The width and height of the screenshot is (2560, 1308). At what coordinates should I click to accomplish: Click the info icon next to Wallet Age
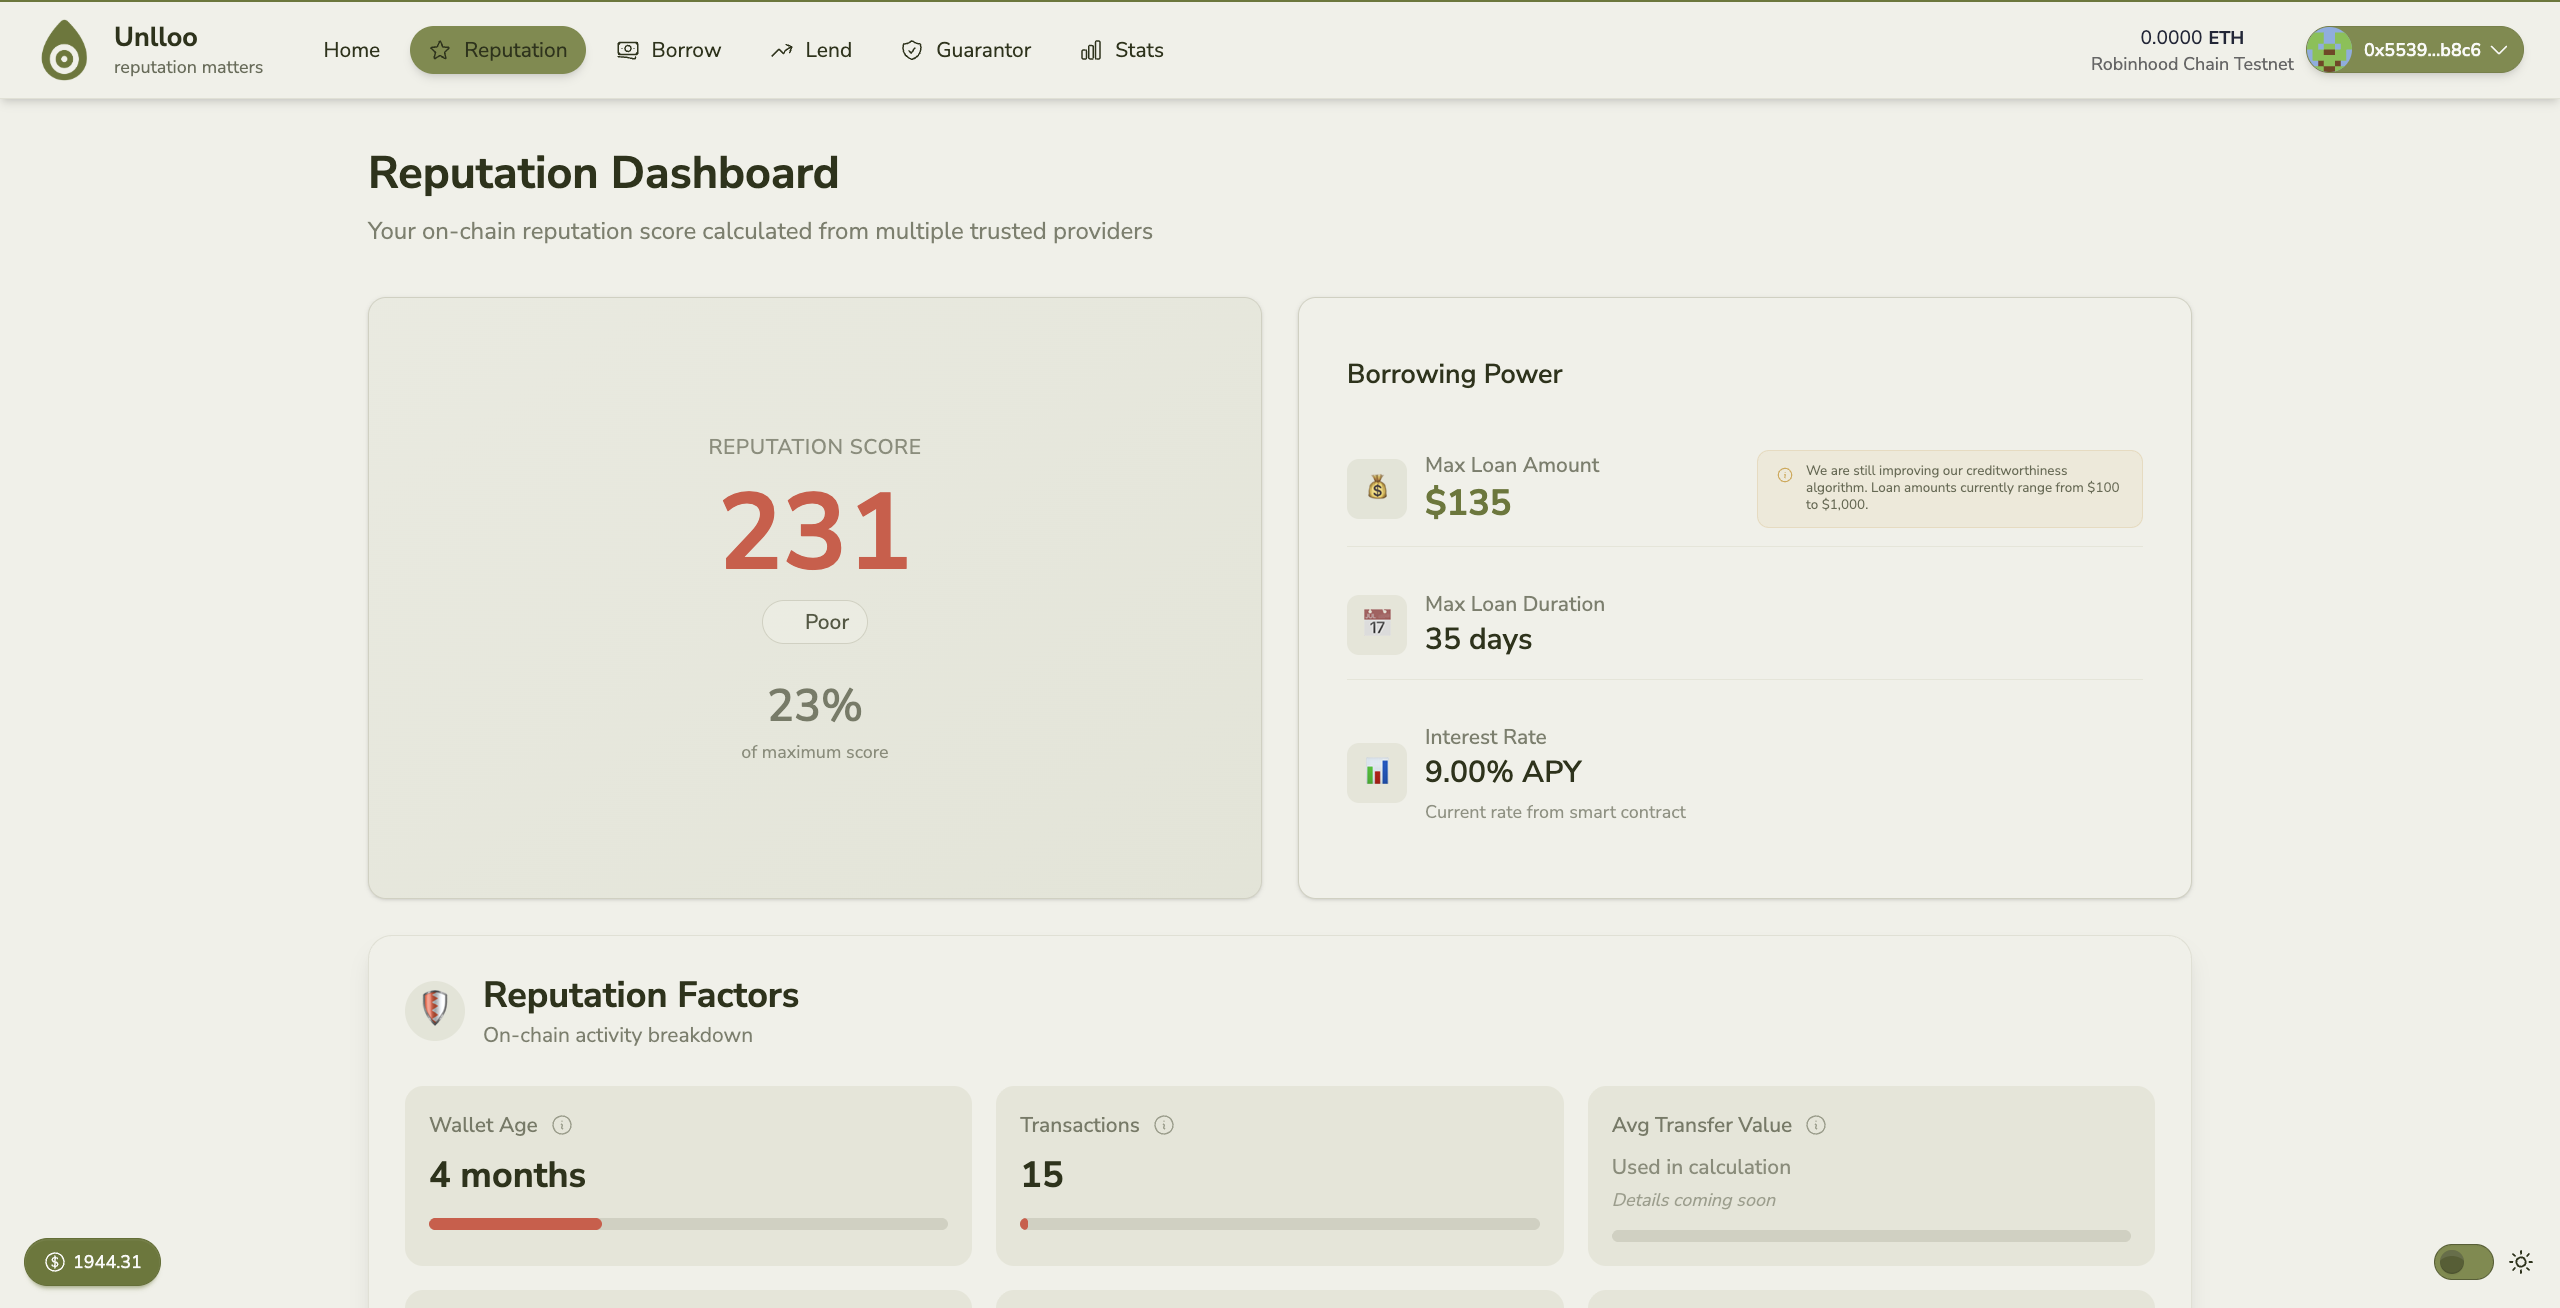coord(562,1125)
